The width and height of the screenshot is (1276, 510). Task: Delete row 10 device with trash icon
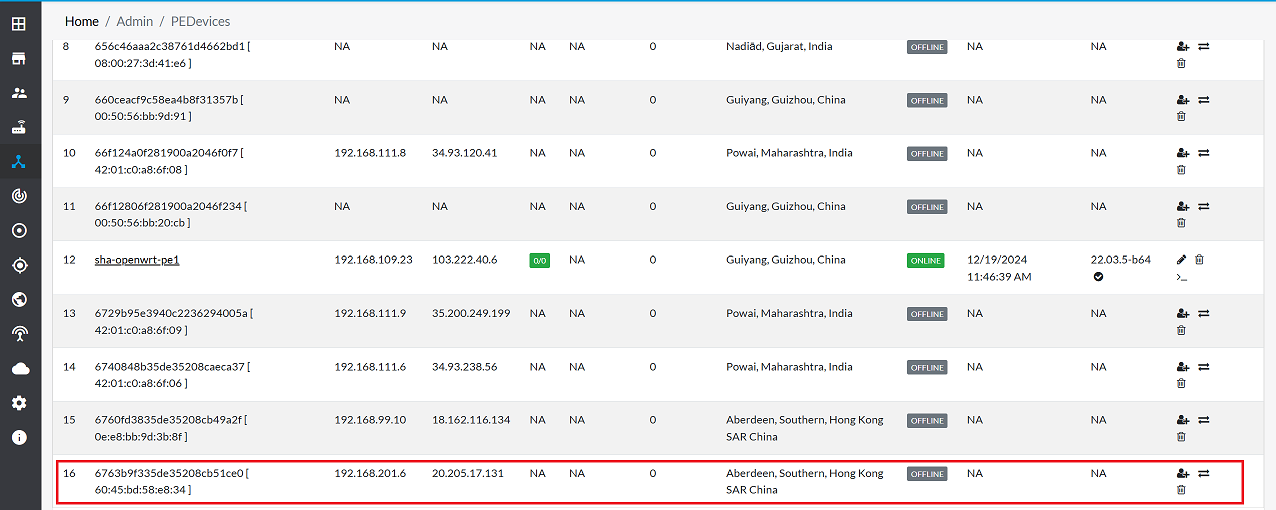1181,170
